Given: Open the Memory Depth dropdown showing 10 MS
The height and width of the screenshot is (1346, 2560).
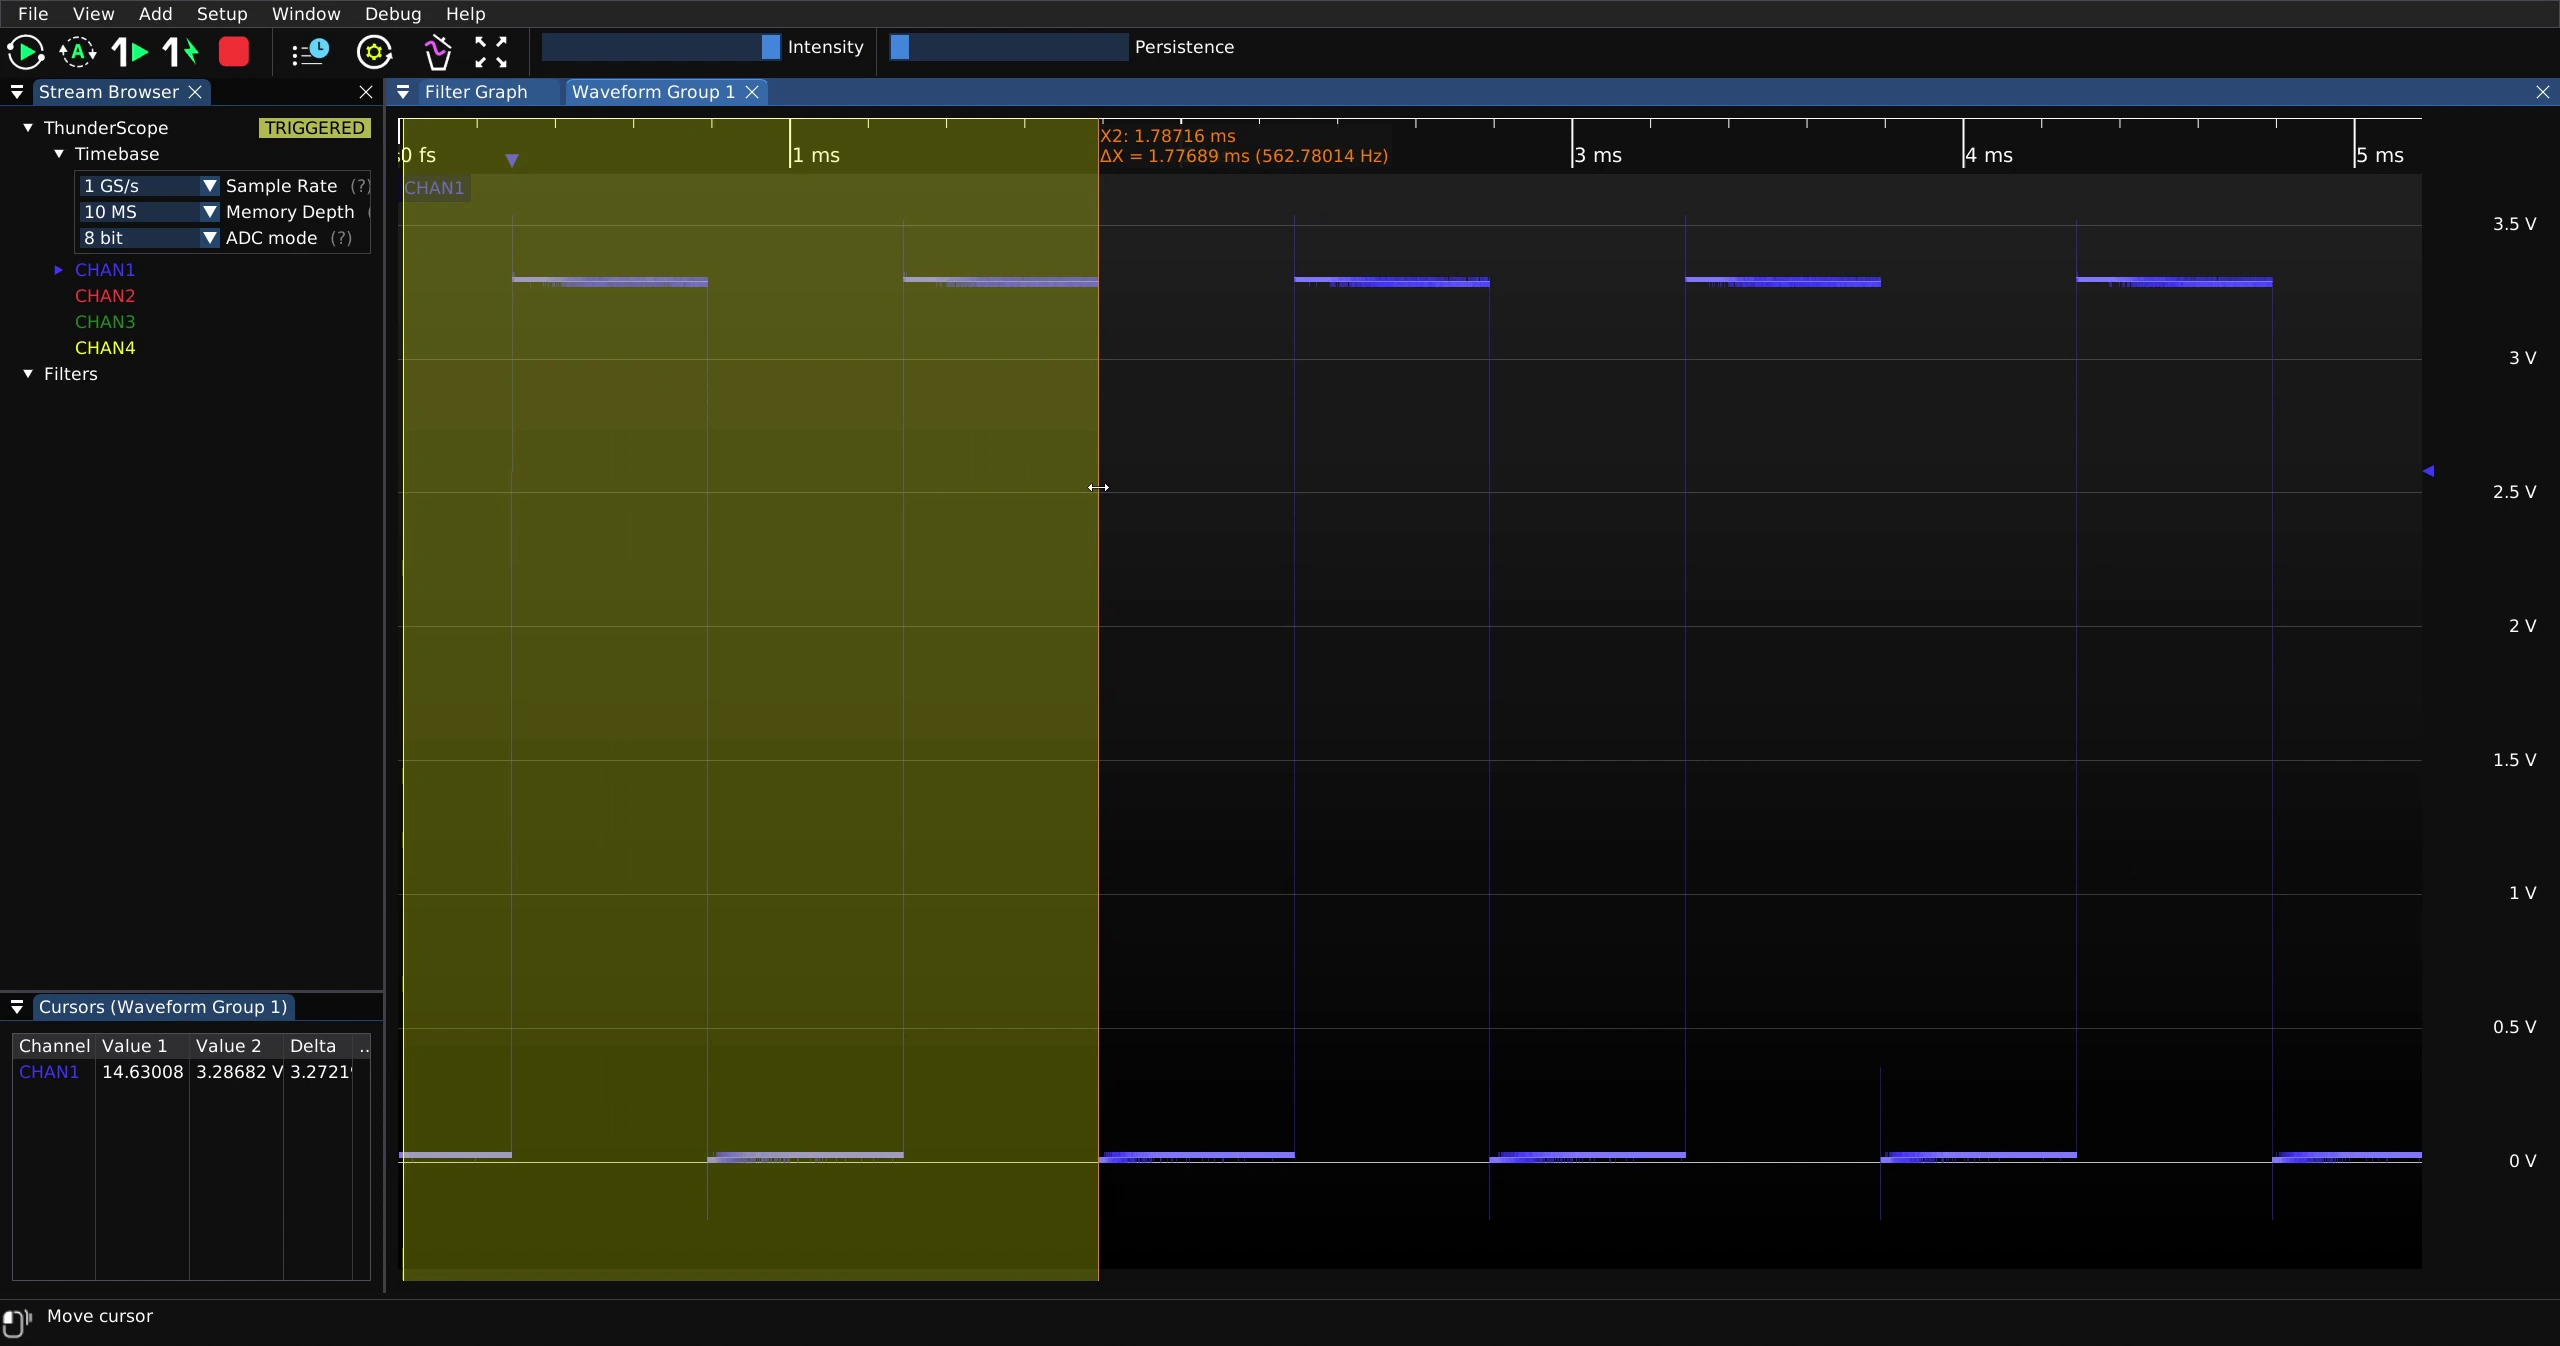Looking at the screenshot, I should pyautogui.click(x=149, y=212).
